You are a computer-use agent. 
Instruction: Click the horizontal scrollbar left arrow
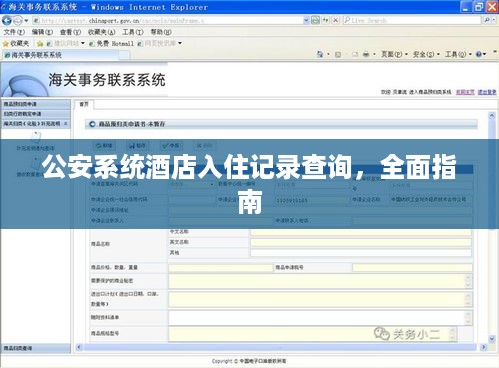click(79, 347)
